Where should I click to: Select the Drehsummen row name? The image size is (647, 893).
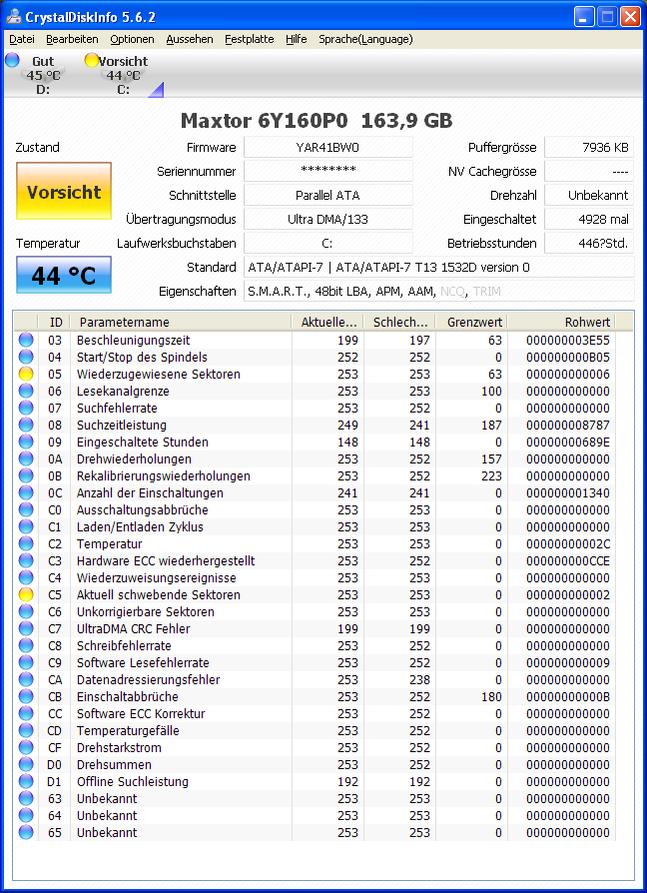point(114,764)
